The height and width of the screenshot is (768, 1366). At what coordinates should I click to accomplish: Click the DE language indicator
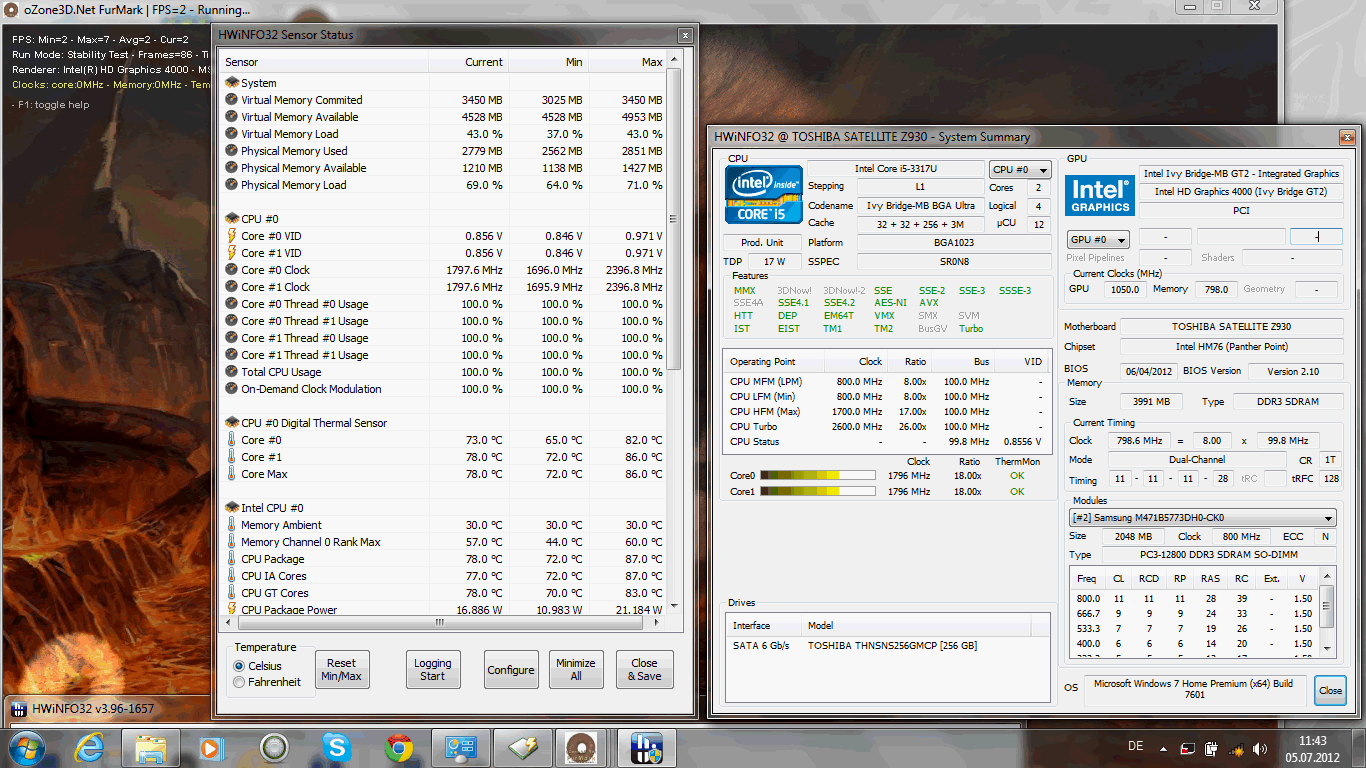(x=1135, y=746)
